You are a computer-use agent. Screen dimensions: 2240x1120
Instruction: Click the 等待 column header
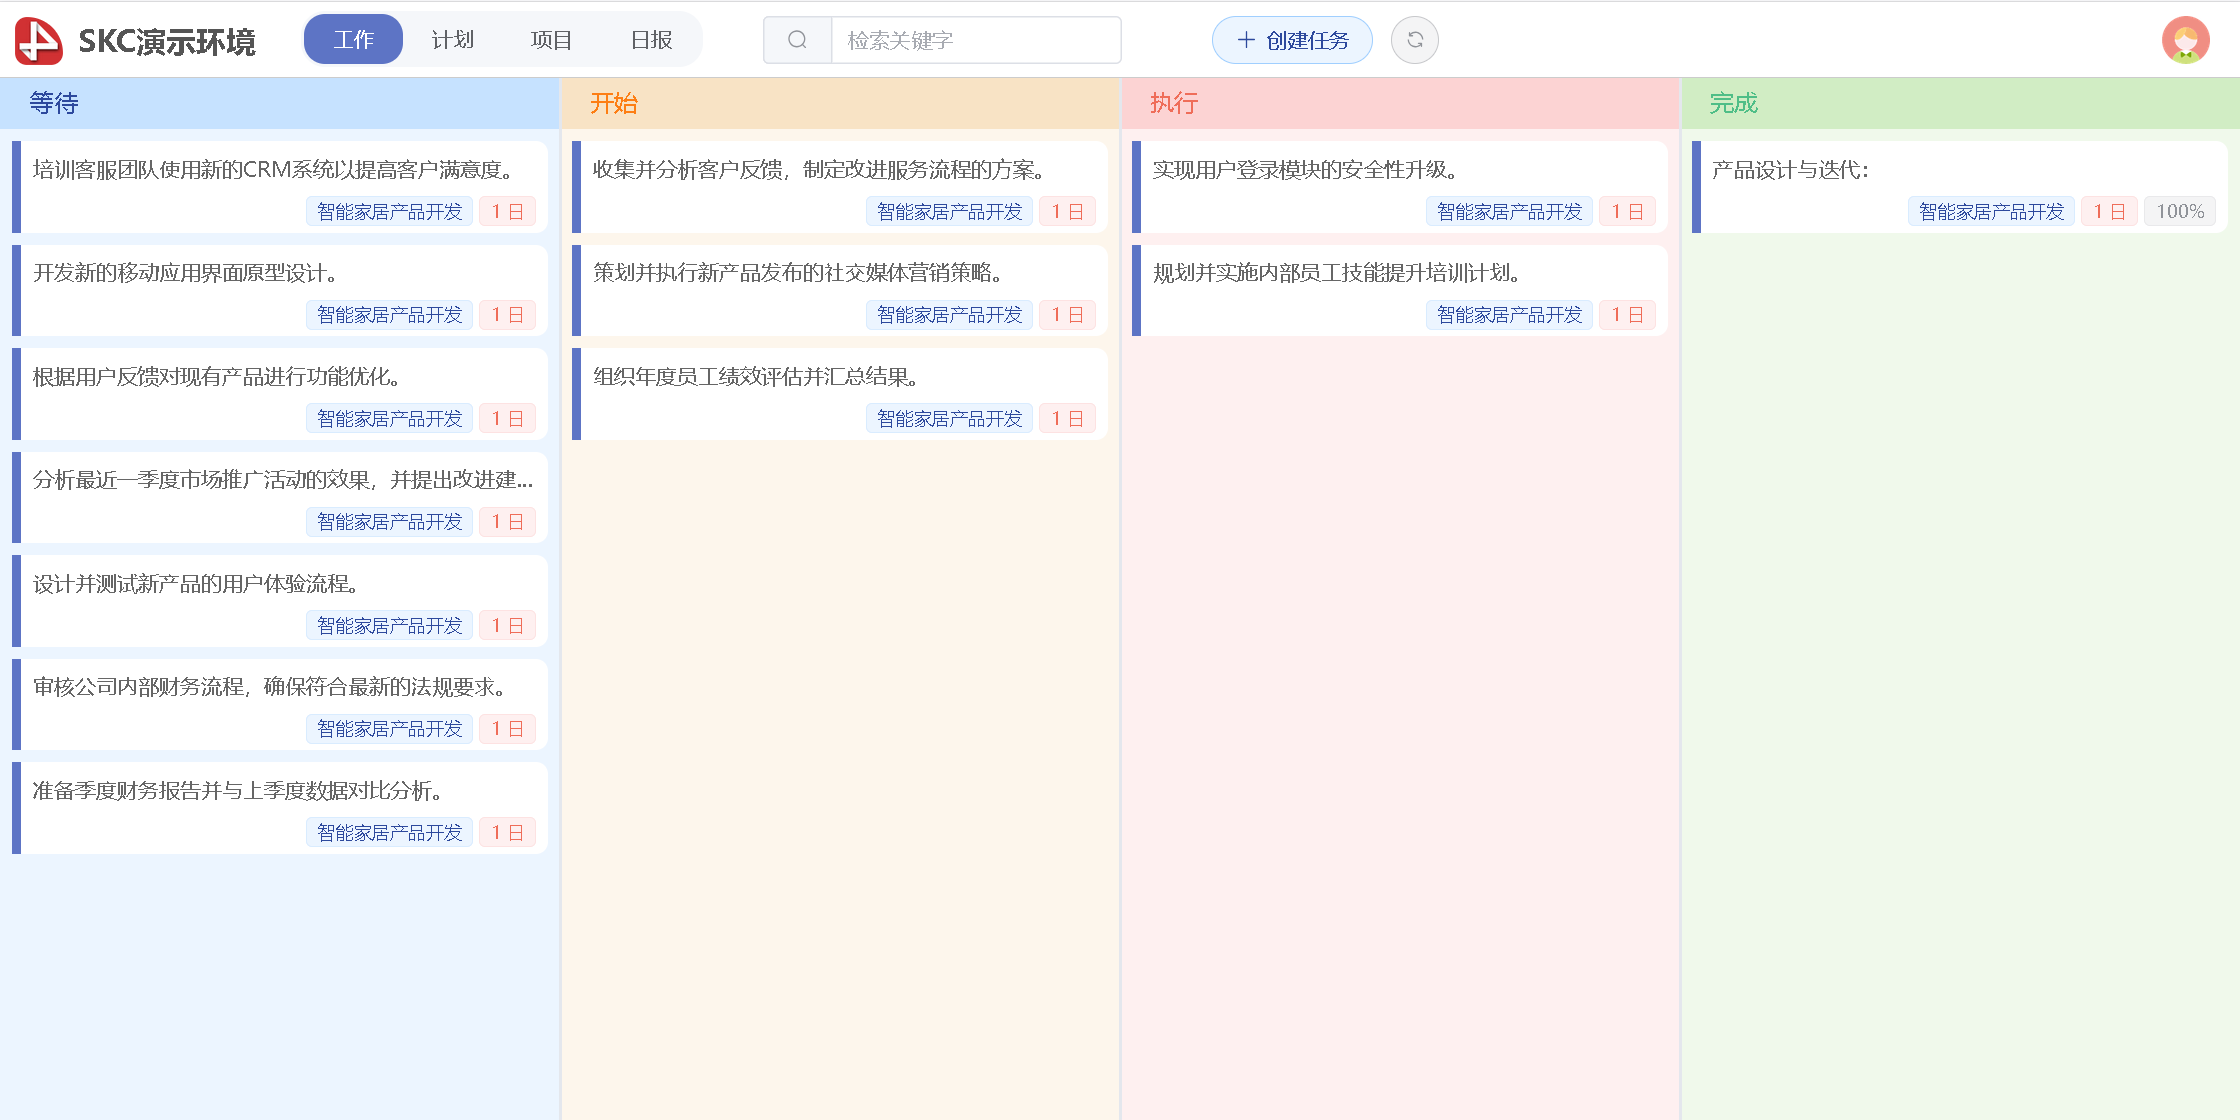coord(54,103)
